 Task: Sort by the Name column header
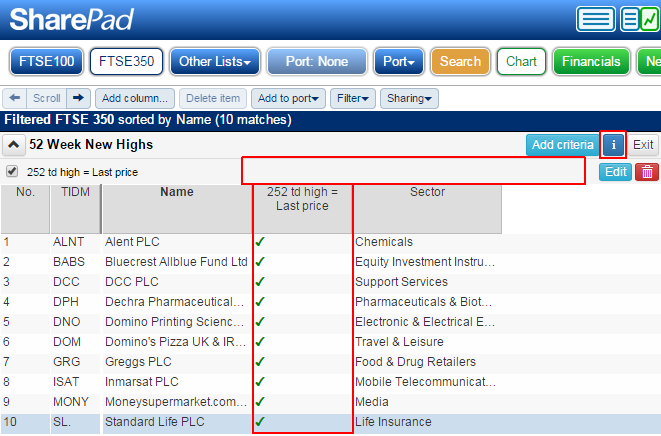[177, 209]
